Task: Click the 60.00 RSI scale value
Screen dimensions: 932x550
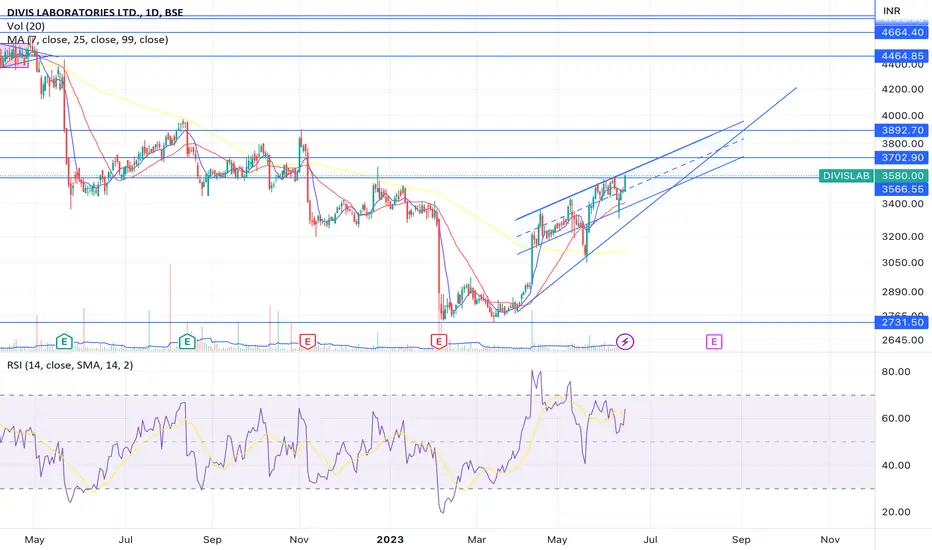Action: pyautogui.click(x=896, y=419)
